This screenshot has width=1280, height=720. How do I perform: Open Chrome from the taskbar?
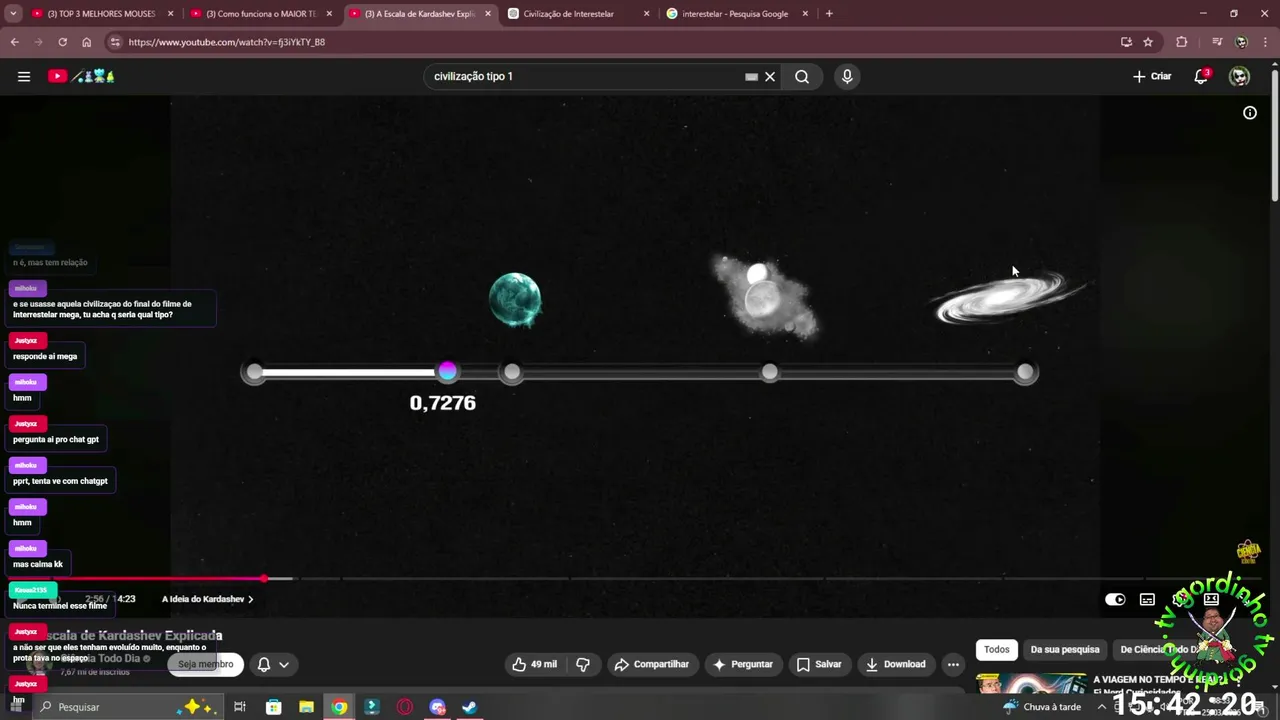tap(339, 707)
